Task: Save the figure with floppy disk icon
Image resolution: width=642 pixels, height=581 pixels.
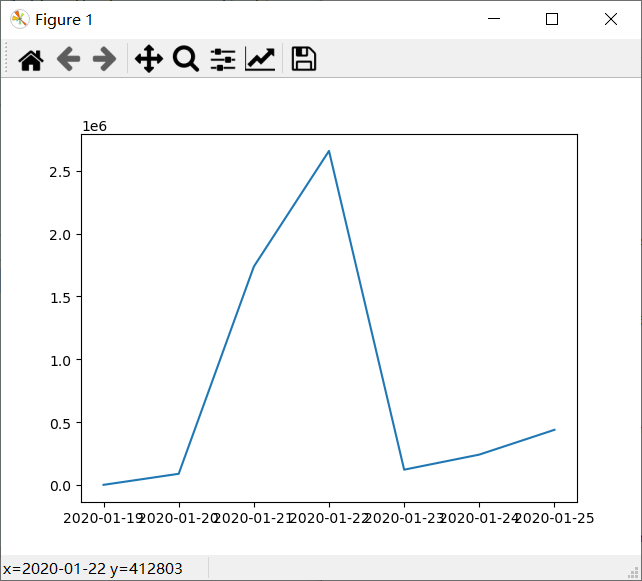Action: click(303, 59)
